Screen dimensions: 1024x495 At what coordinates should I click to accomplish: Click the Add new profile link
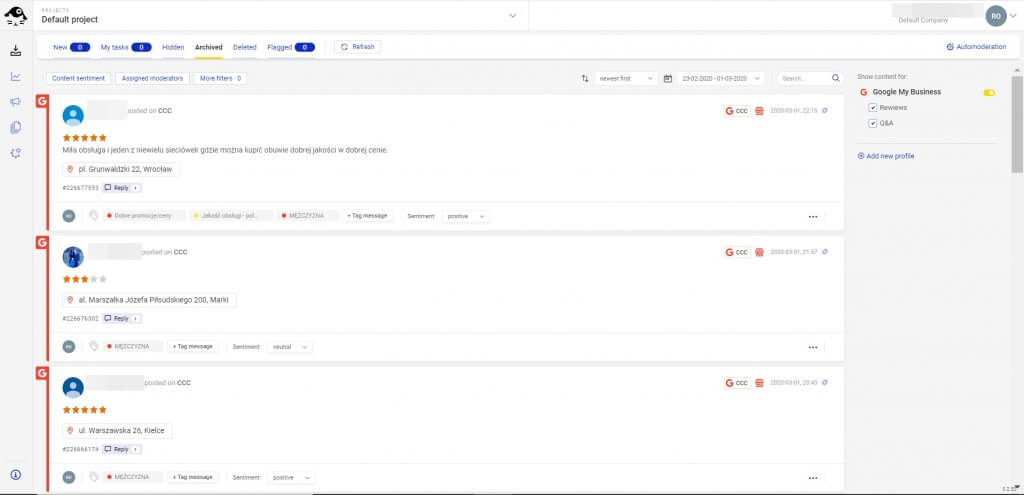[x=886, y=156]
